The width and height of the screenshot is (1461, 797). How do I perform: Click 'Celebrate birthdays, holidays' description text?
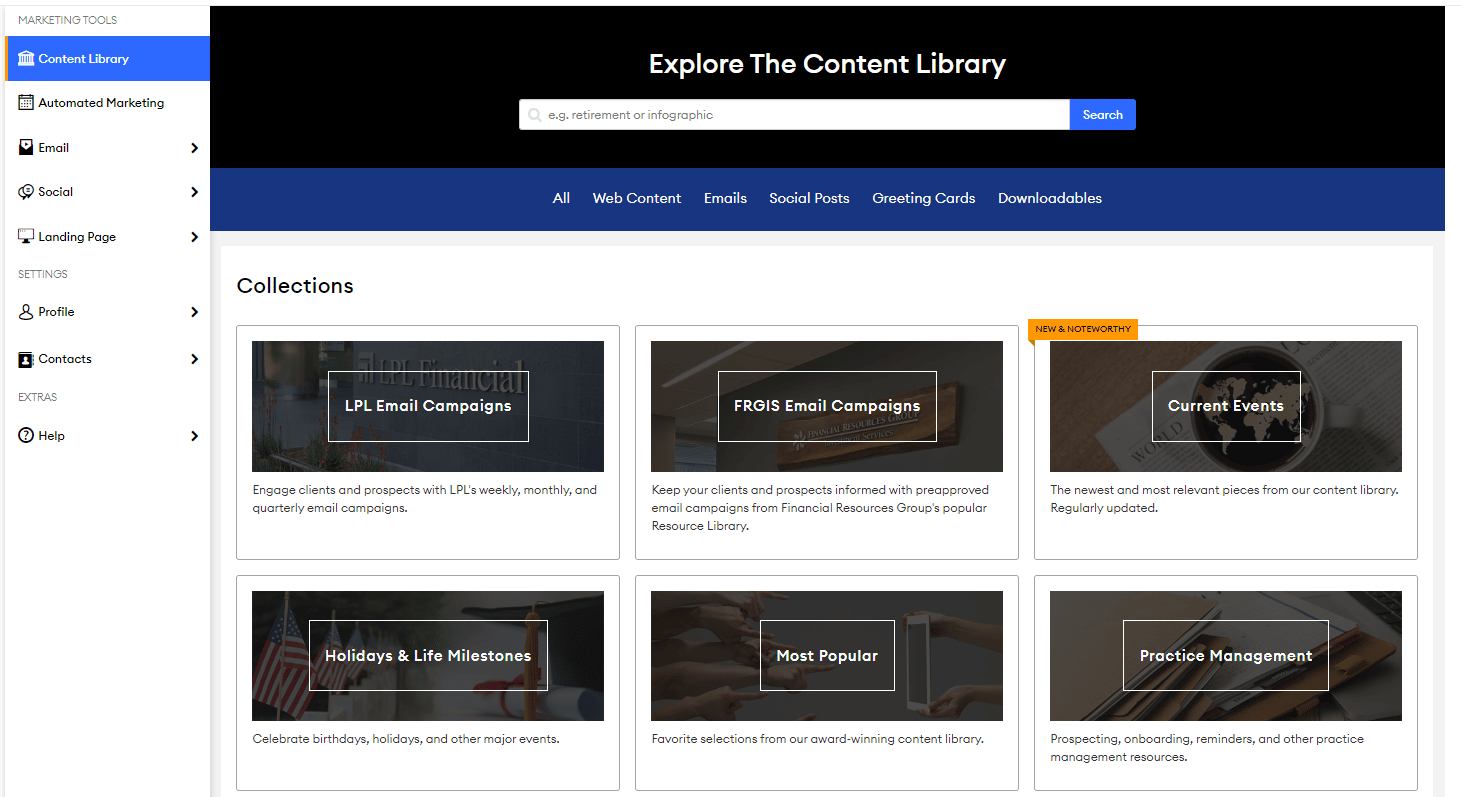(406, 739)
